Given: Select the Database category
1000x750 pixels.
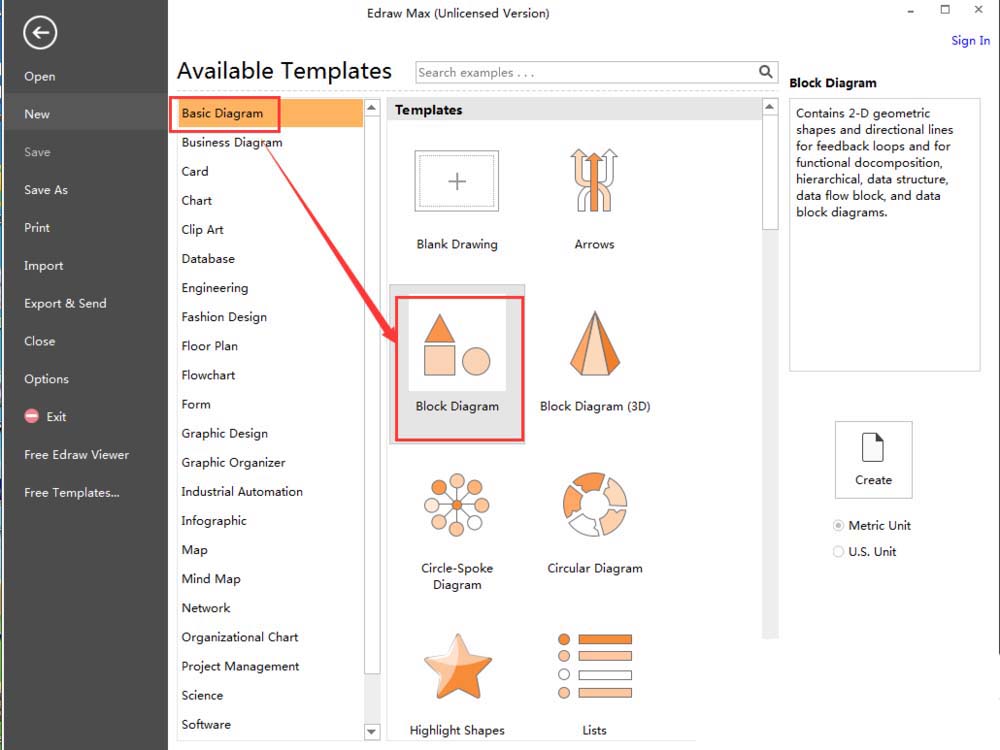Looking at the screenshot, I should [208, 259].
